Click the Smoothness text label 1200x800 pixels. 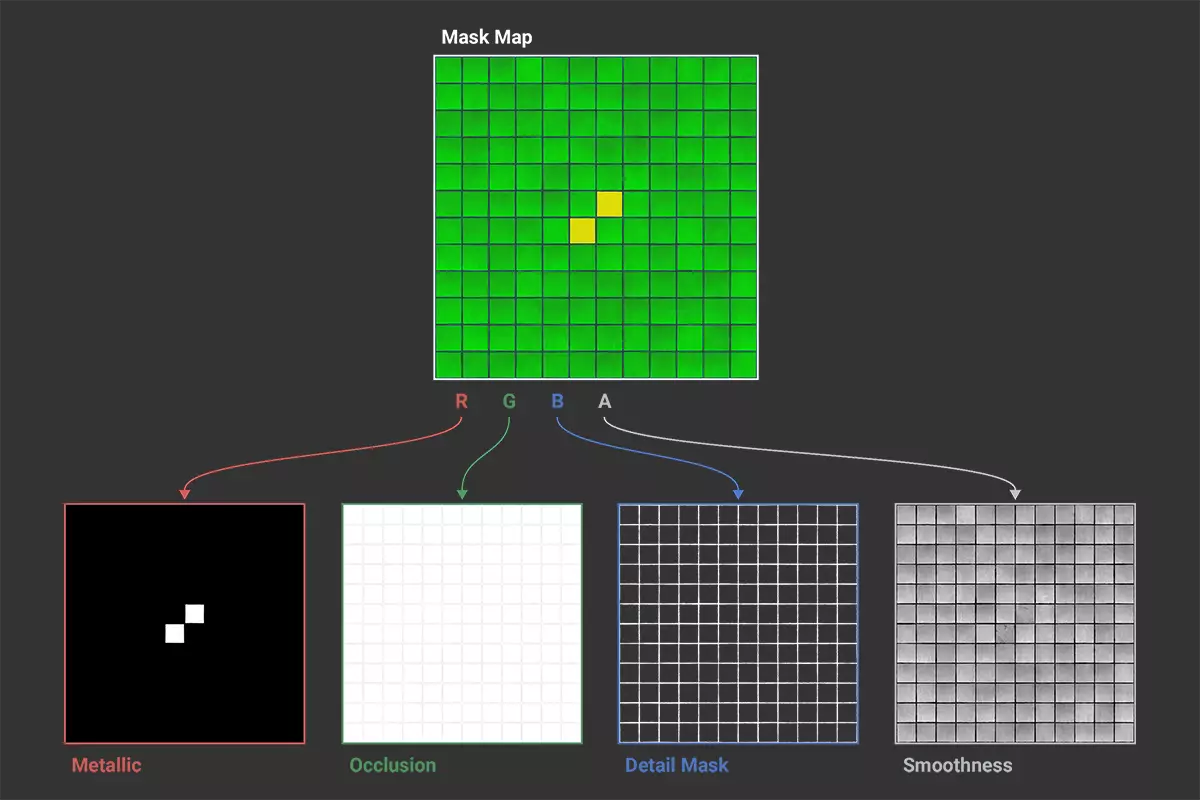pyautogui.click(x=957, y=766)
